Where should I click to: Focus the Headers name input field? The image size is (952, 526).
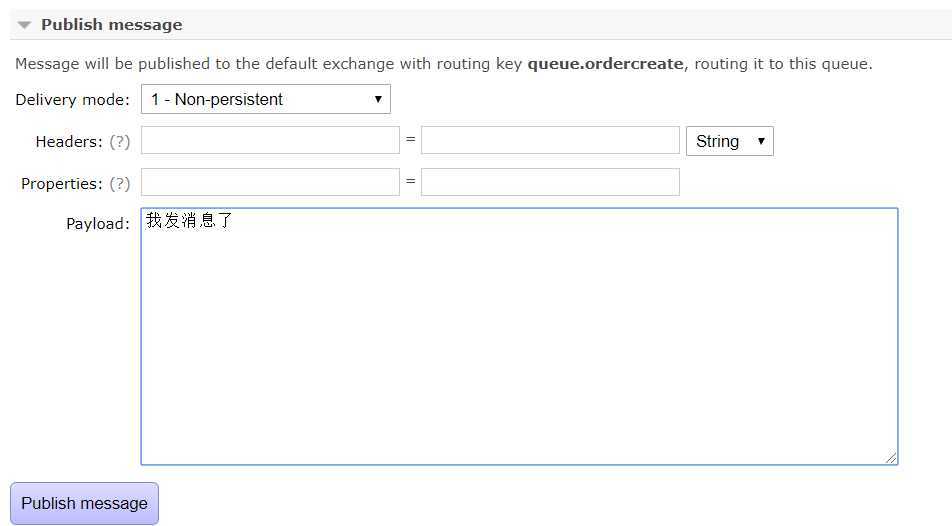[x=270, y=140]
